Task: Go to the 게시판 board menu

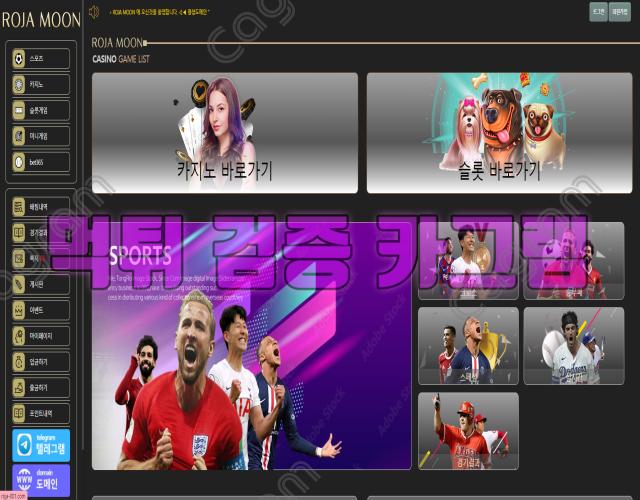Action: [41, 284]
